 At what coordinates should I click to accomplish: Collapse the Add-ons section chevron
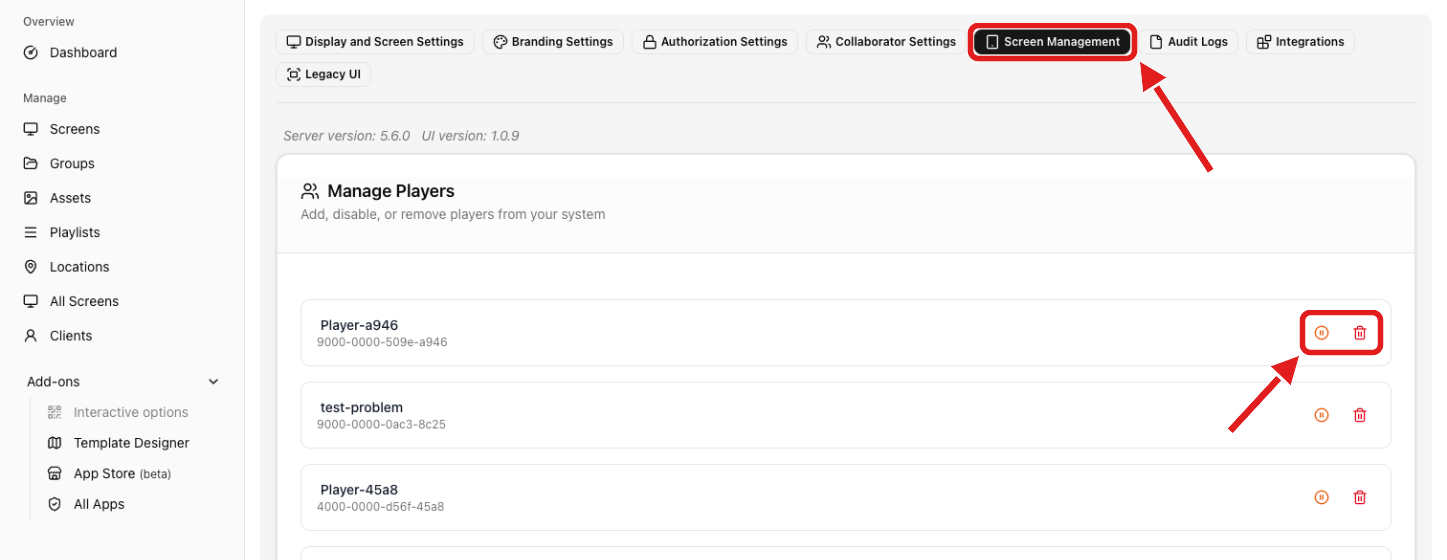tap(213, 382)
